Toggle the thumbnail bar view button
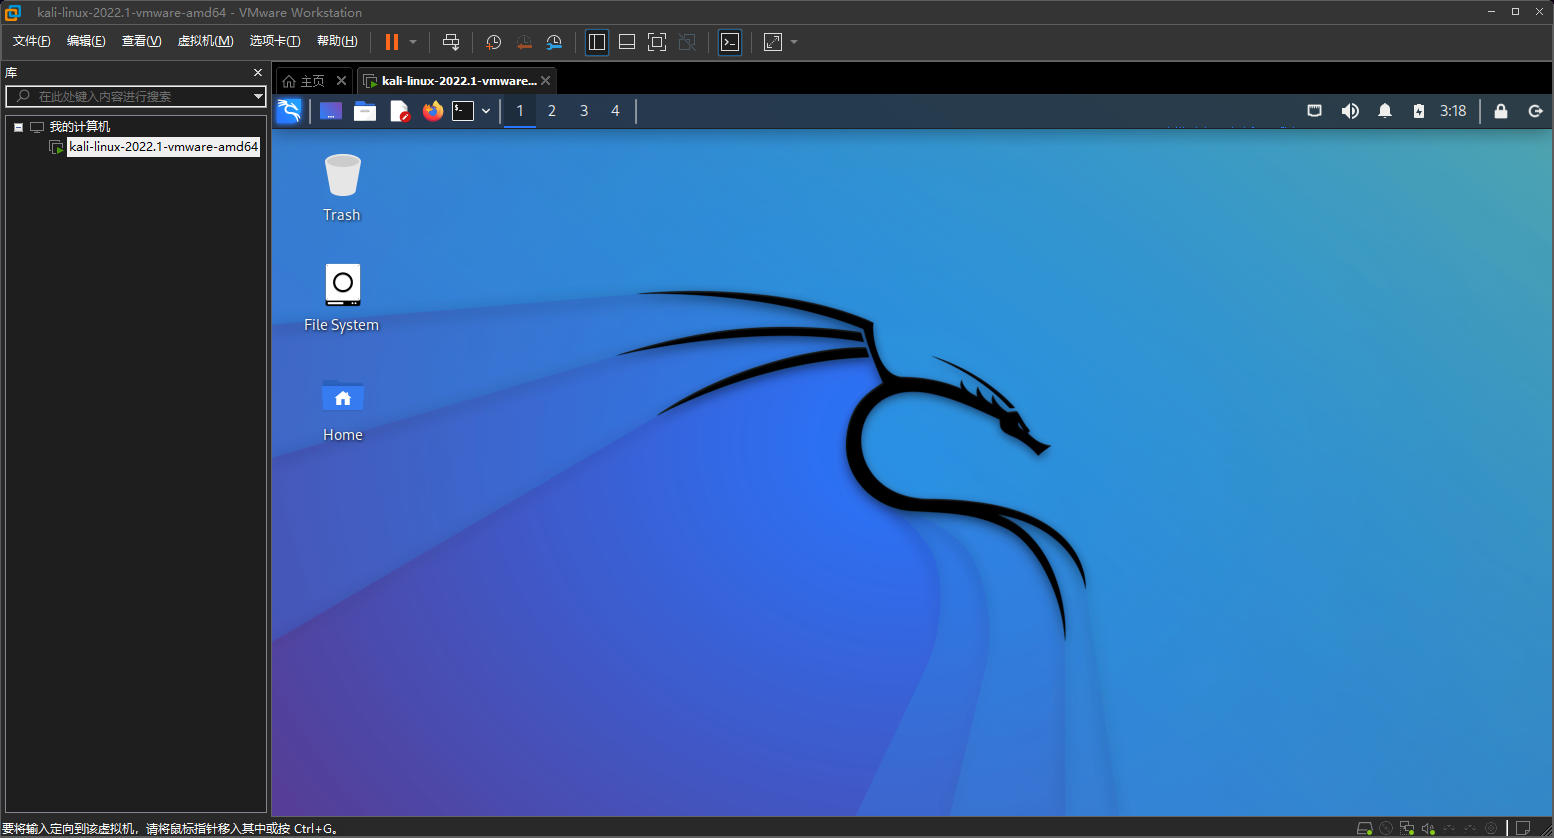Viewport: 1554px width, 838px height. click(627, 42)
